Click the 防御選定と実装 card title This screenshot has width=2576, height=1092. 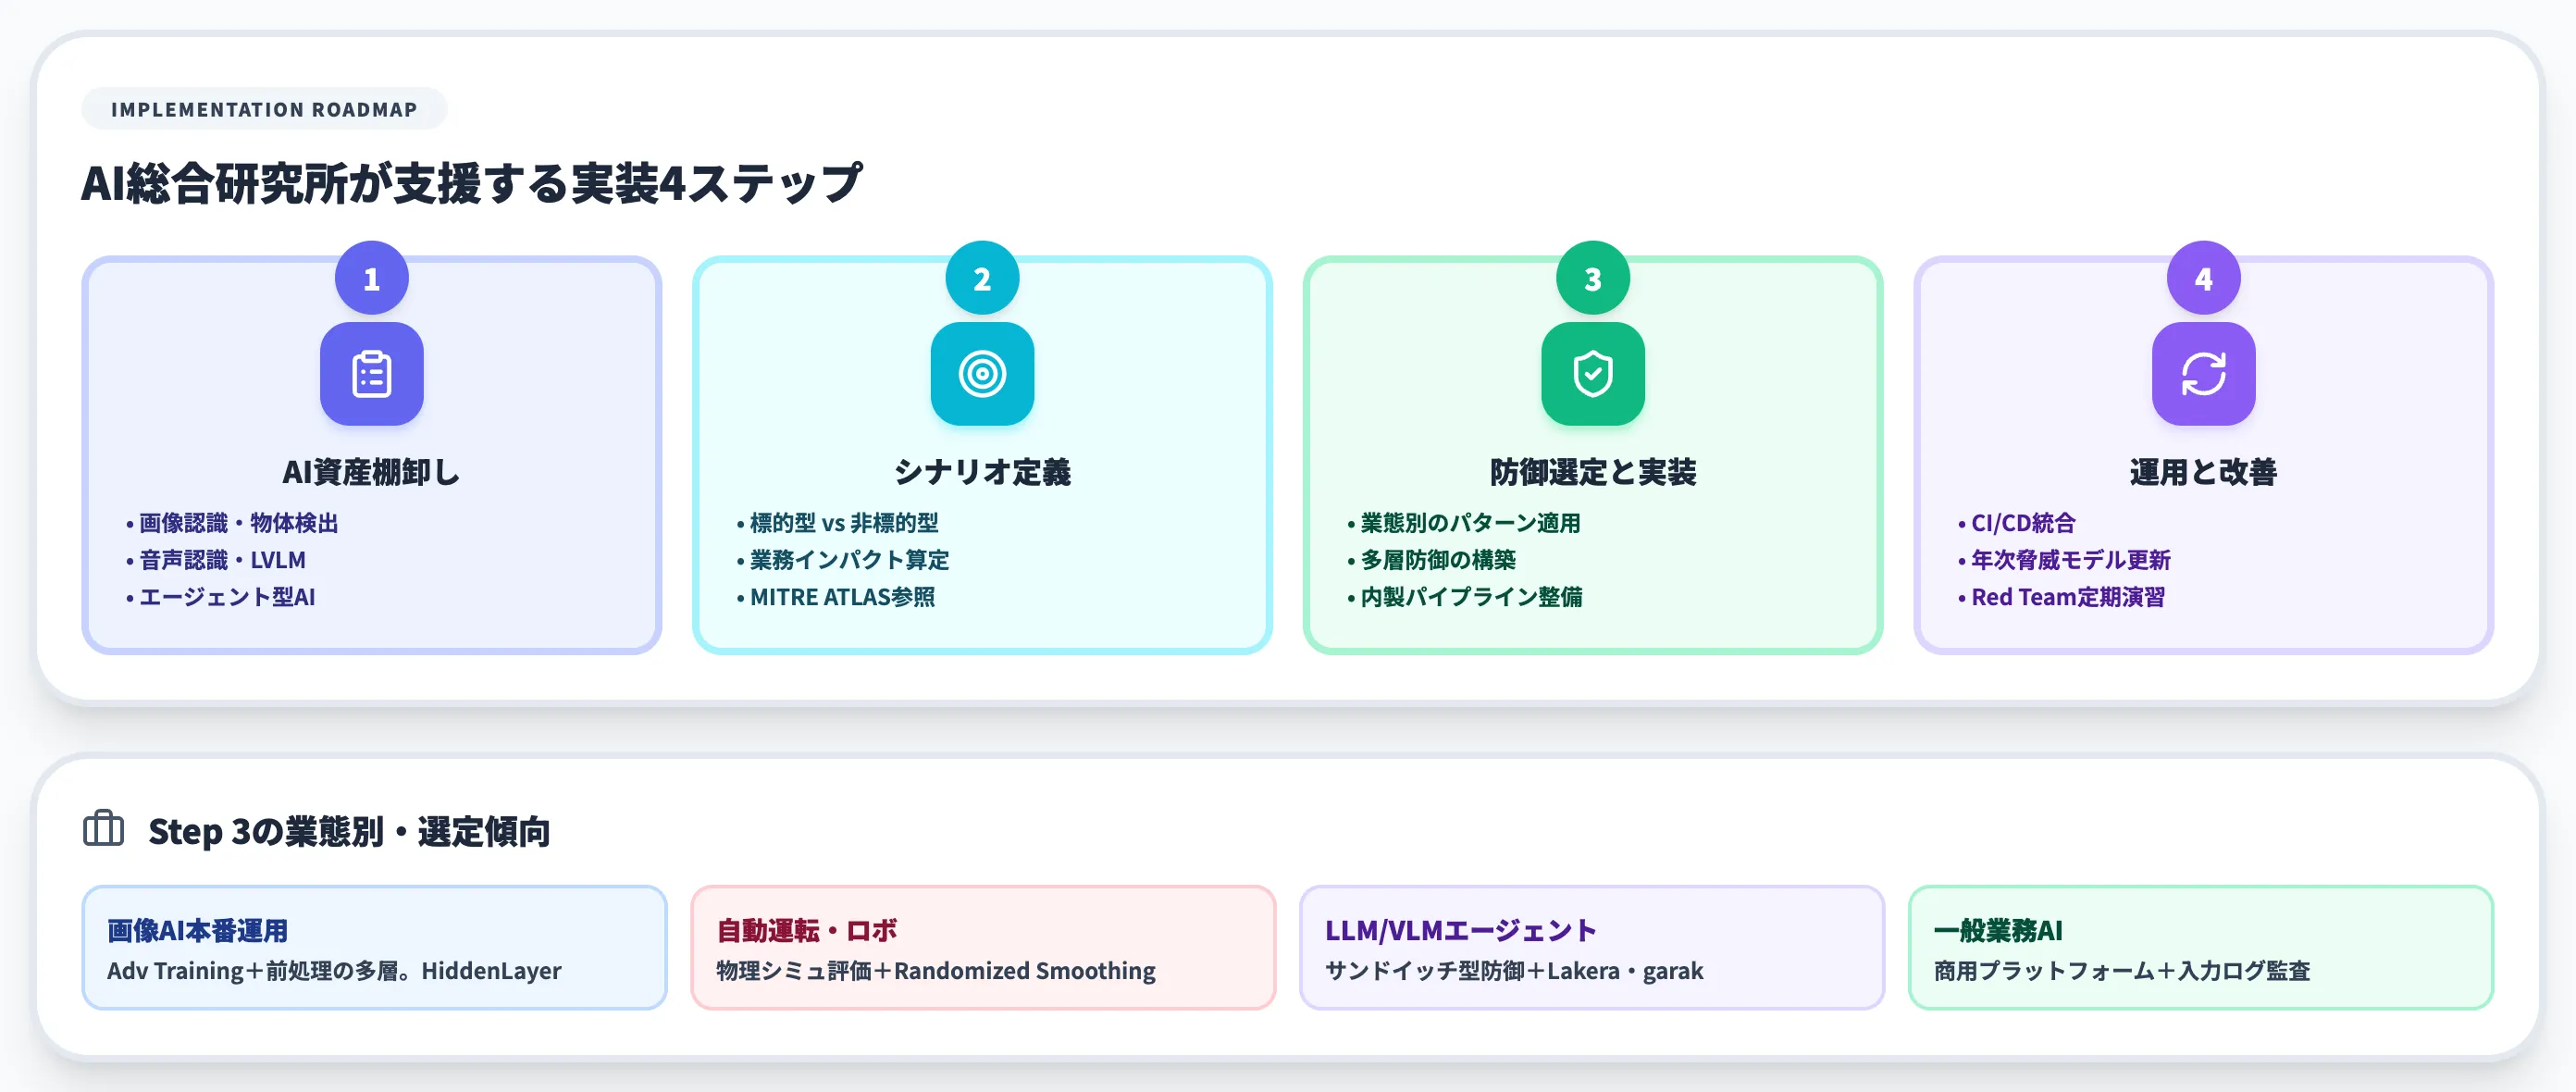[x=1593, y=471]
